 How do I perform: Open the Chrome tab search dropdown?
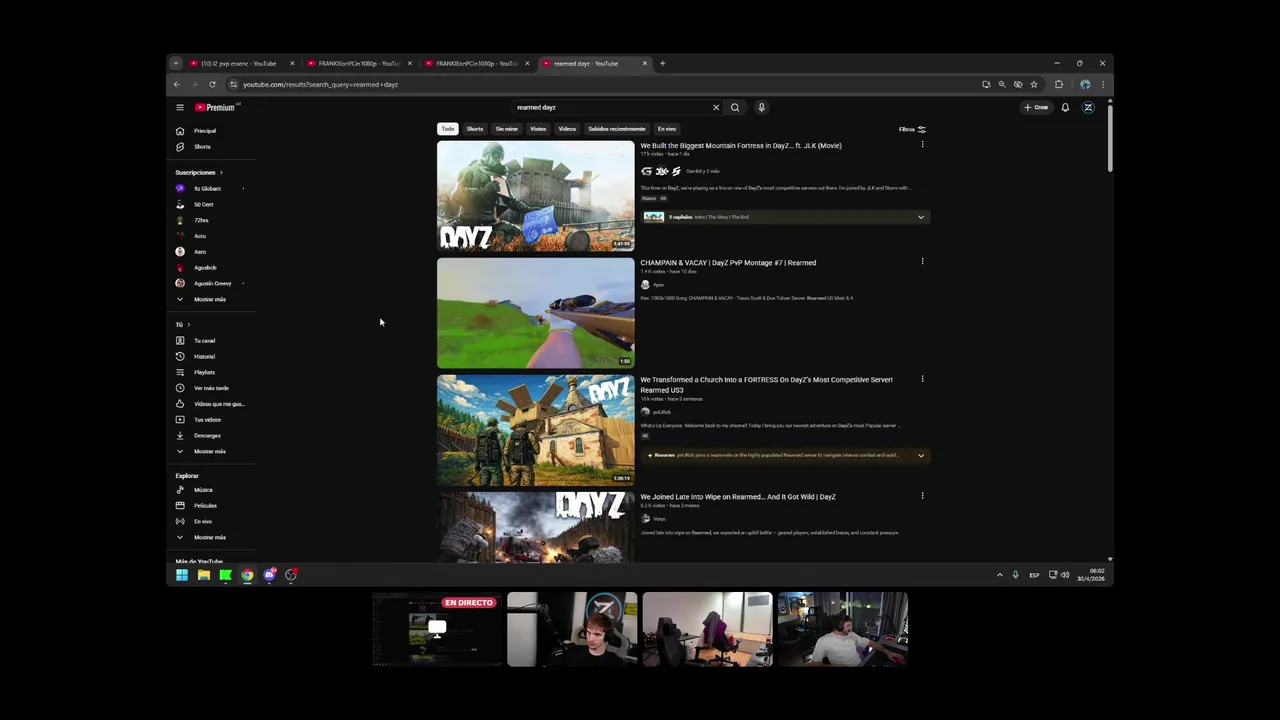click(x=176, y=63)
